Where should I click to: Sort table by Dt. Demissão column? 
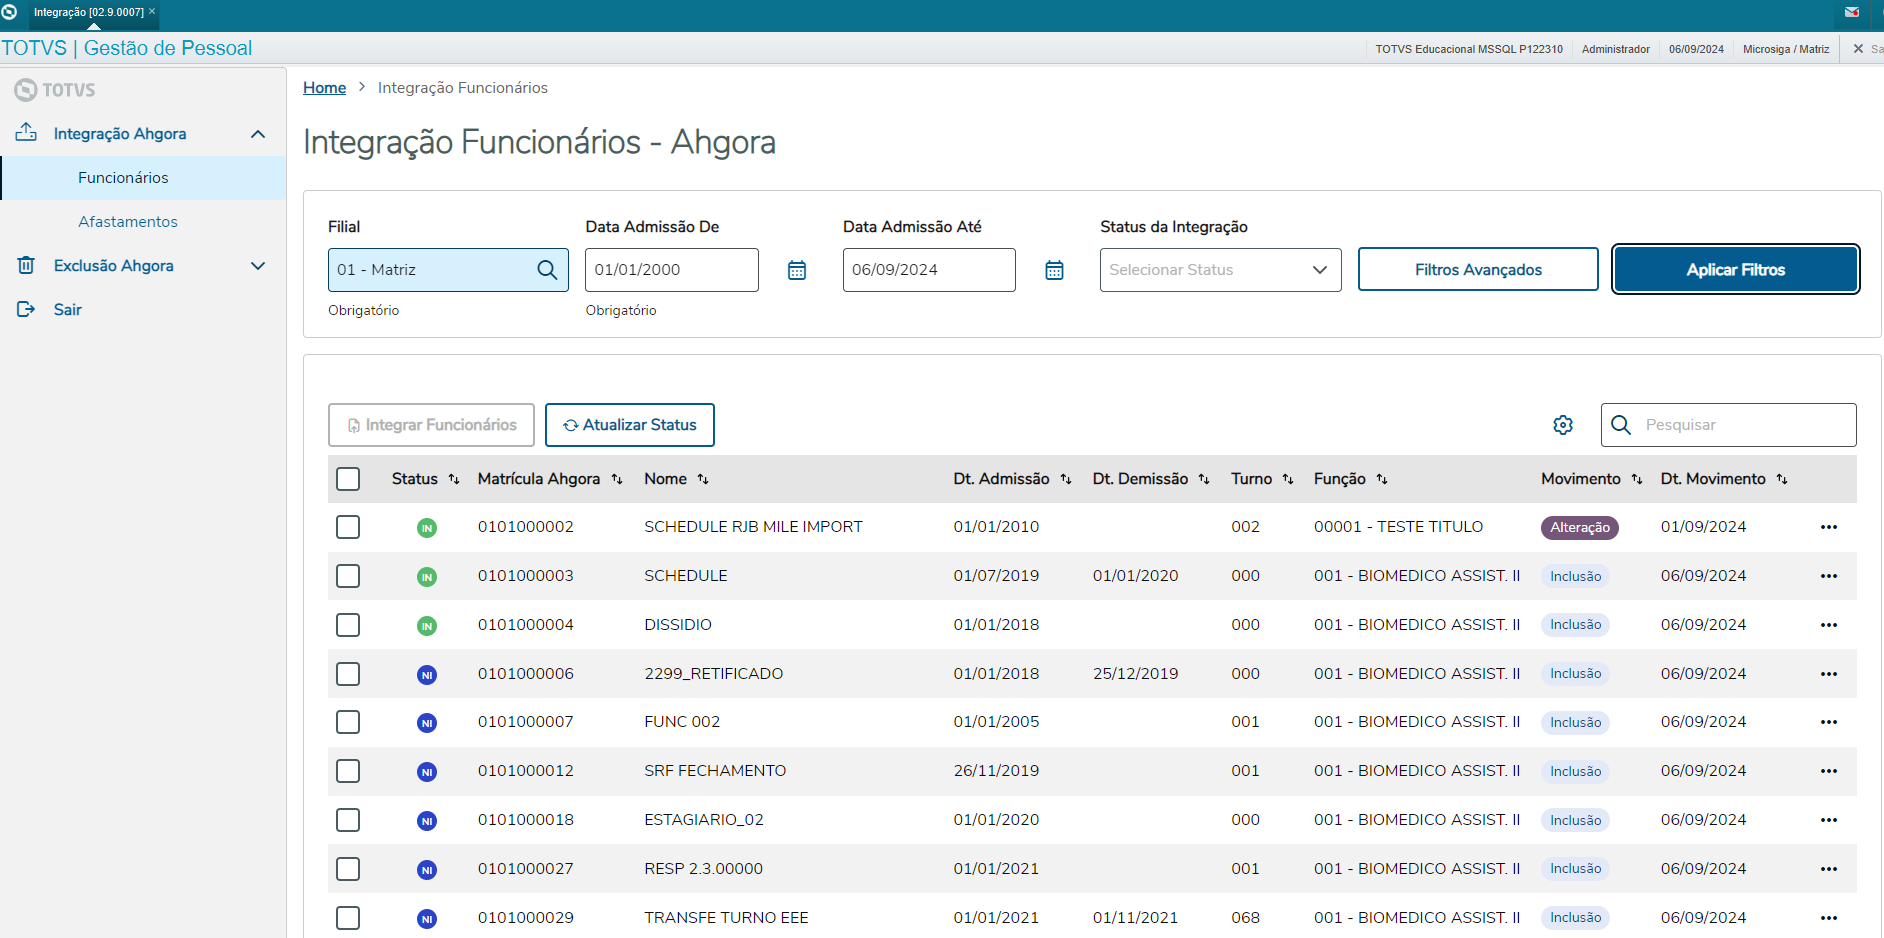coord(1204,479)
